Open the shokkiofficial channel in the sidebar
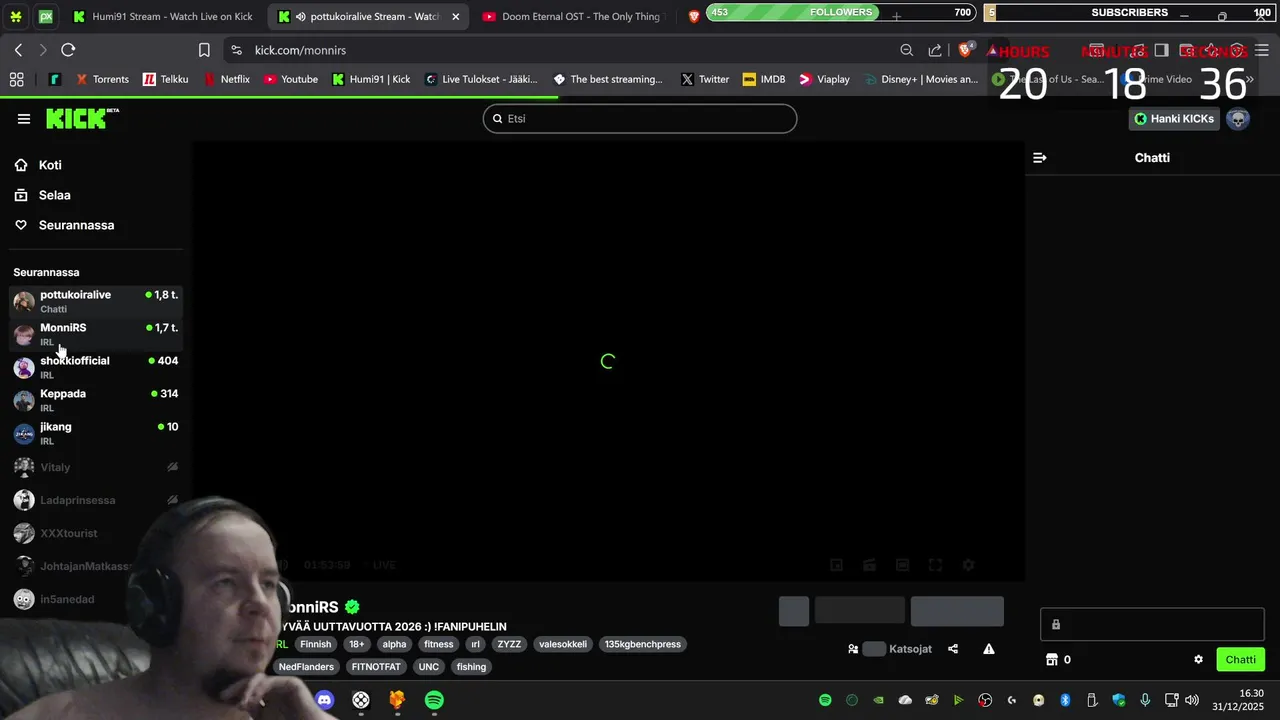This screenshot has height=720, width=1280. 95,367
